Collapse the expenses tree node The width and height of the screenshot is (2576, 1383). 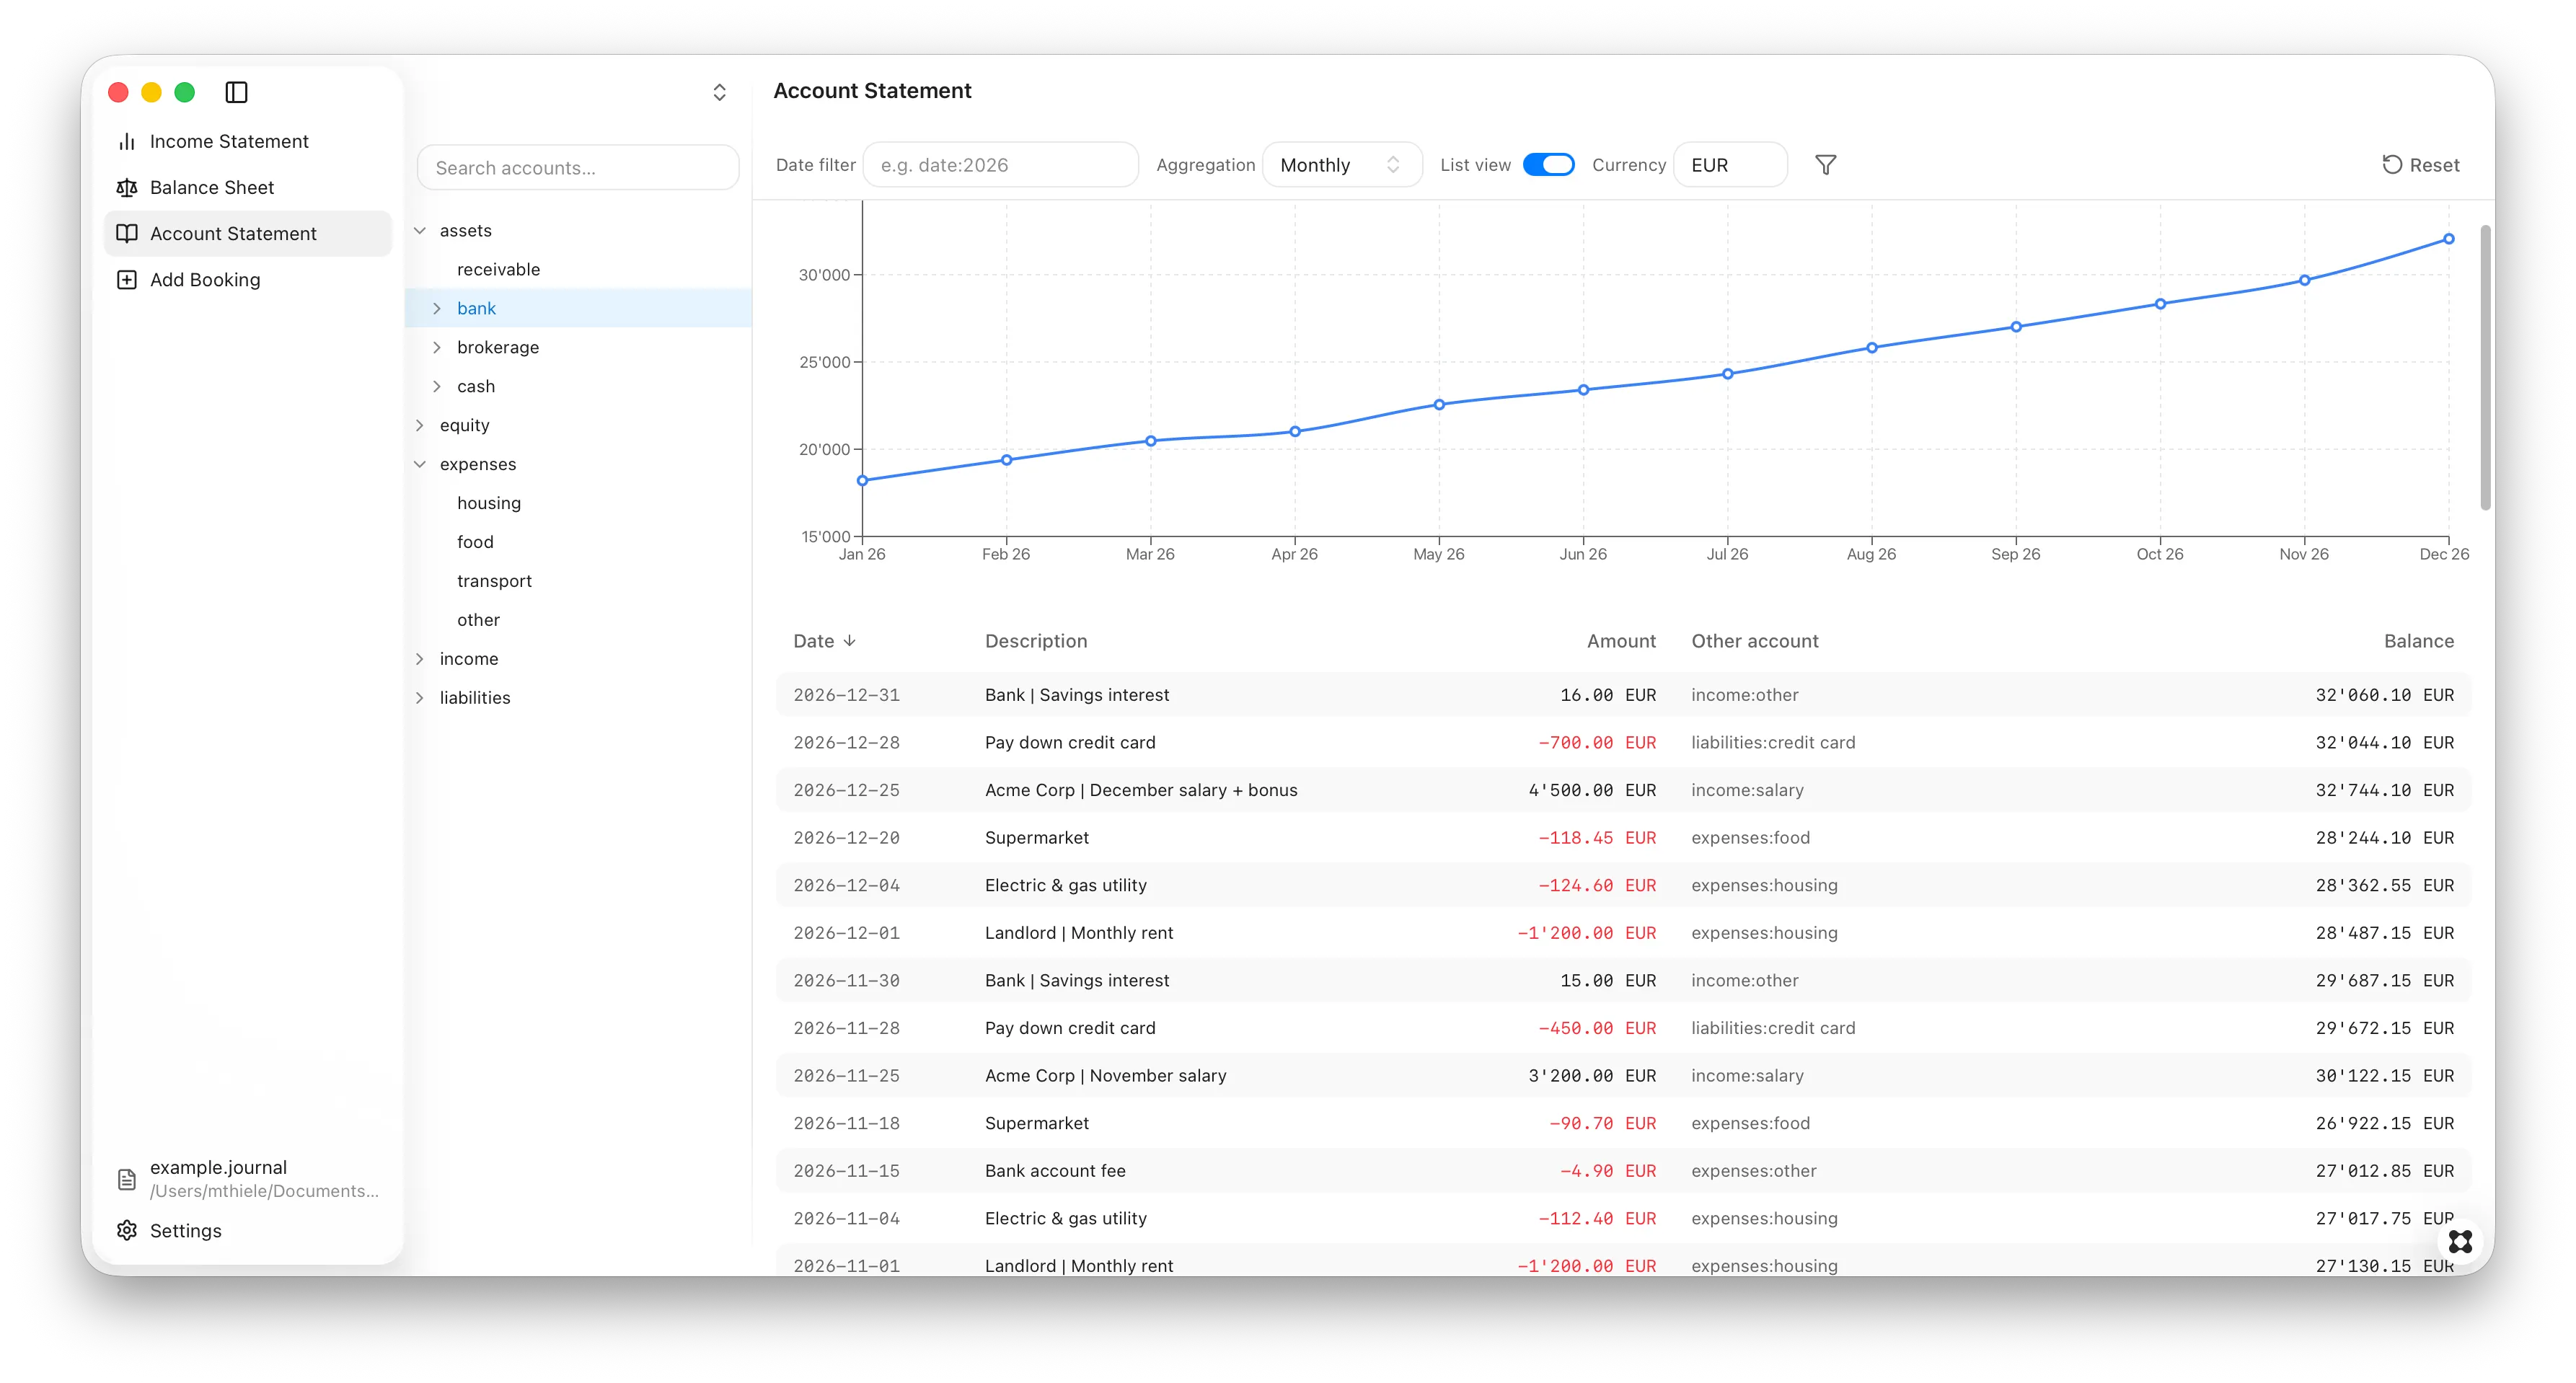(x=420, y=464)
